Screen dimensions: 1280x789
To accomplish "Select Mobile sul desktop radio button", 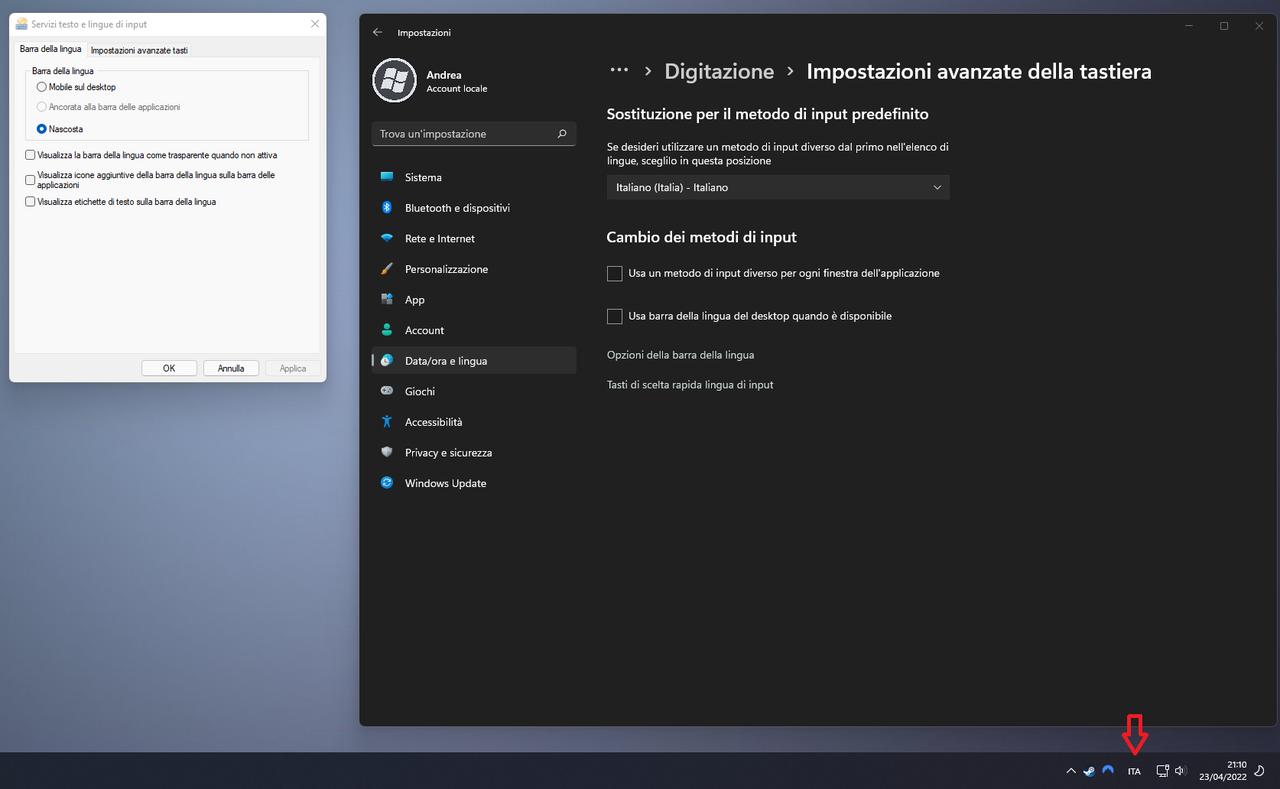I will click(x=42, y=87).
